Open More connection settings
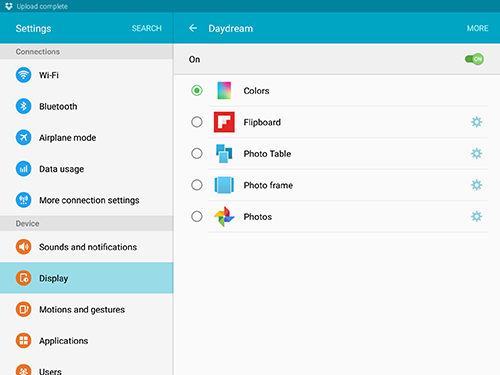The height and width of the screenshot is (375, 500). [x=87, y=200]
